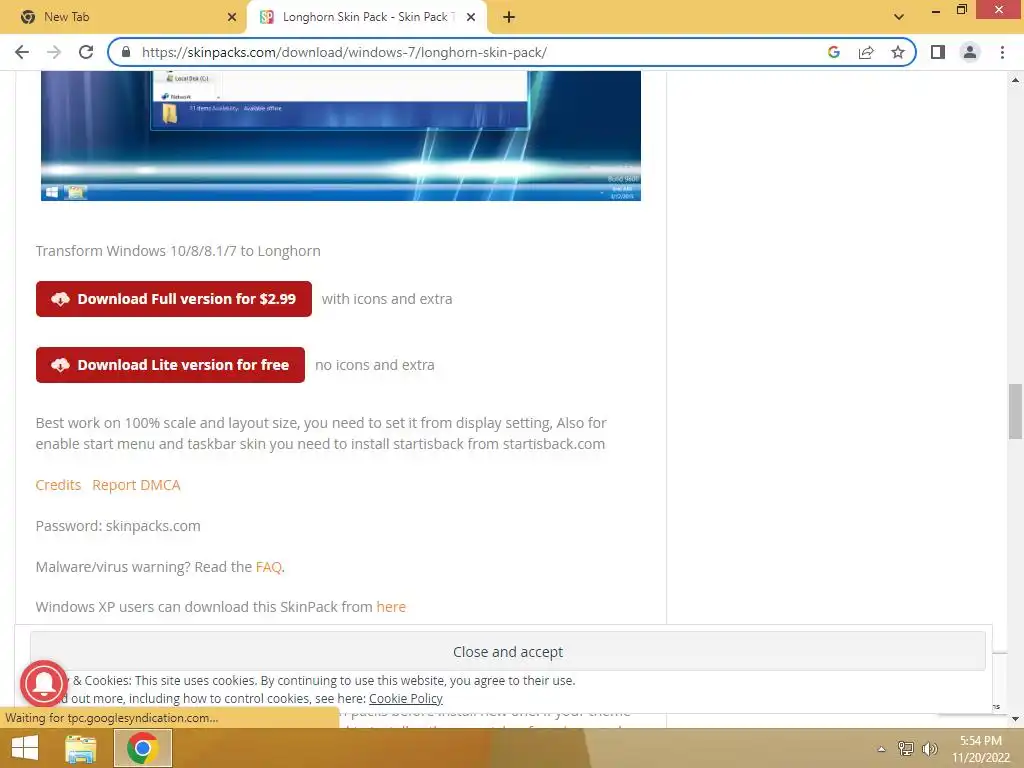This screenshot has height=768, width=1024.
Task: Select the Longhorn Skin Pack tab
Action: pos(367,17)
